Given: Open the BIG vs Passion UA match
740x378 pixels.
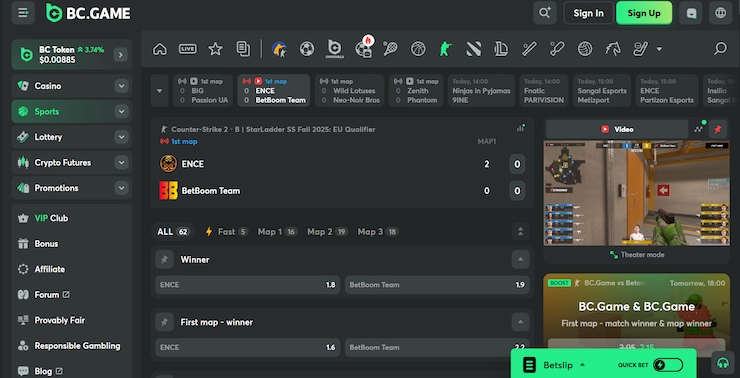Looking at the screenshot, I should point(203,91).
